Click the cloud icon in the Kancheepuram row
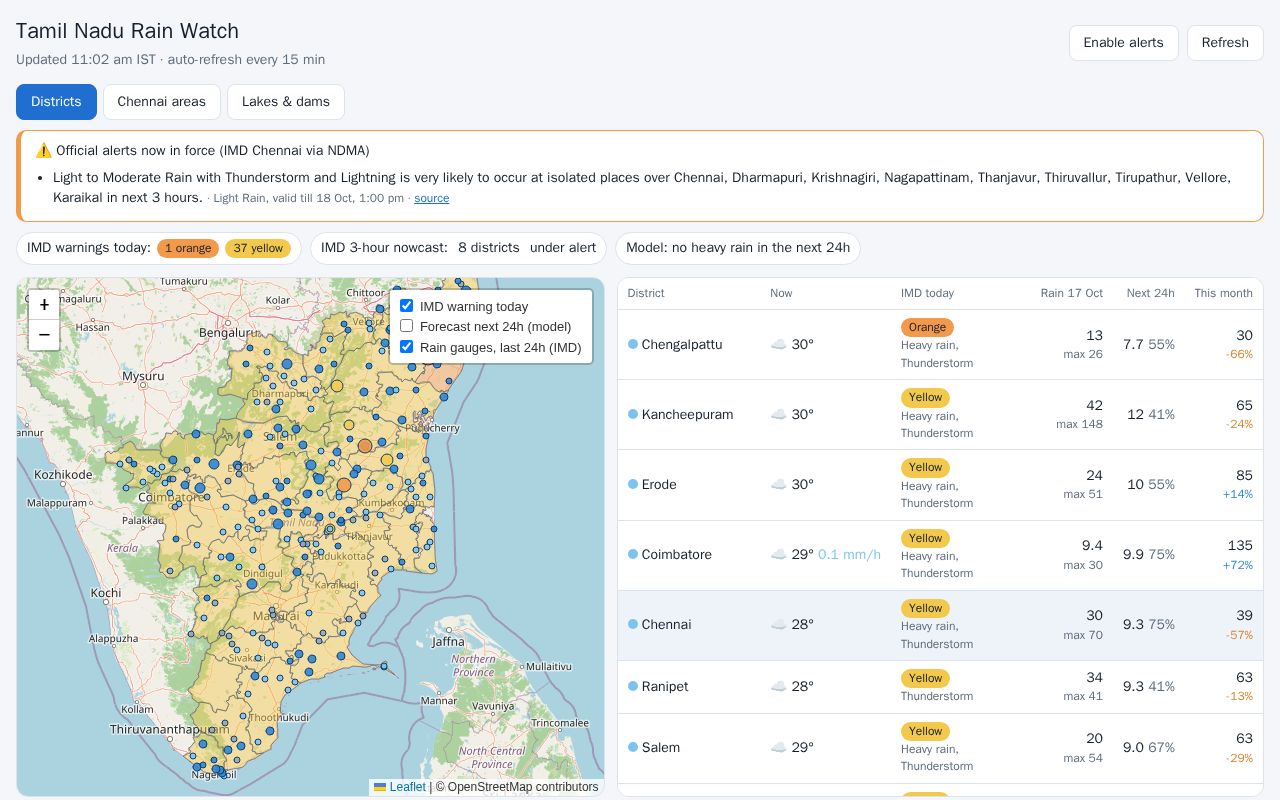 pos(778,415)
